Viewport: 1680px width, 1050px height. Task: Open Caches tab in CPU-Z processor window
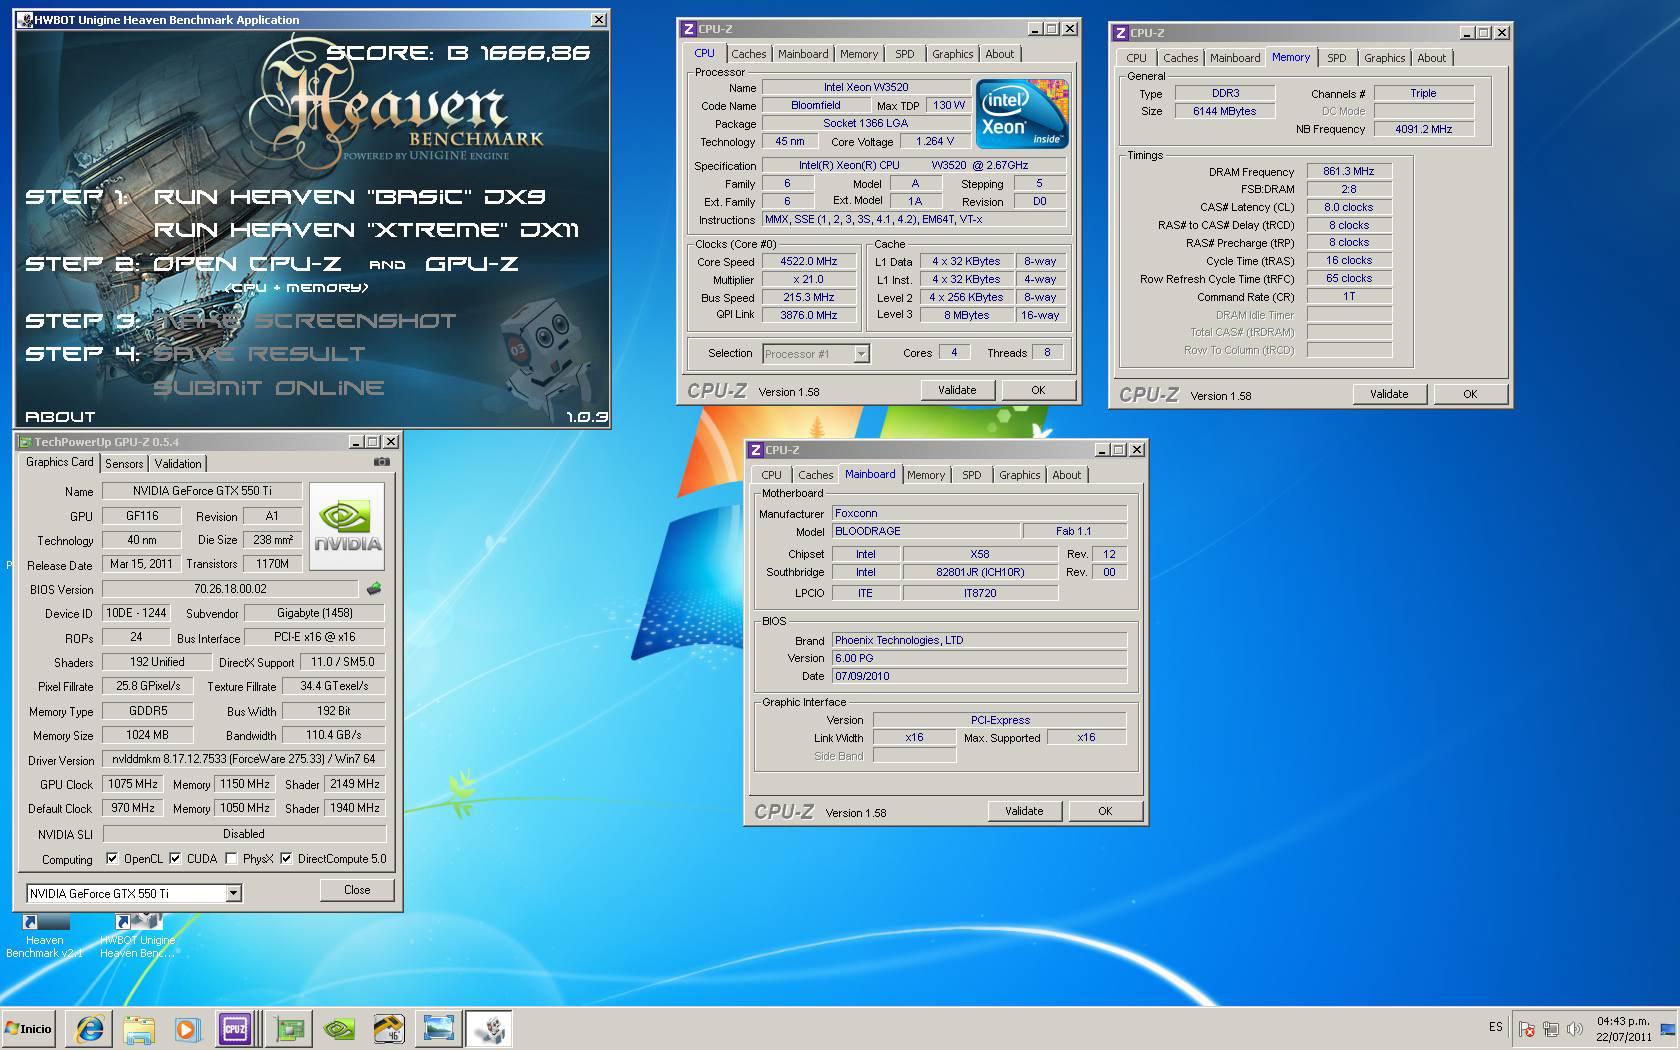[x=748, y=54]
